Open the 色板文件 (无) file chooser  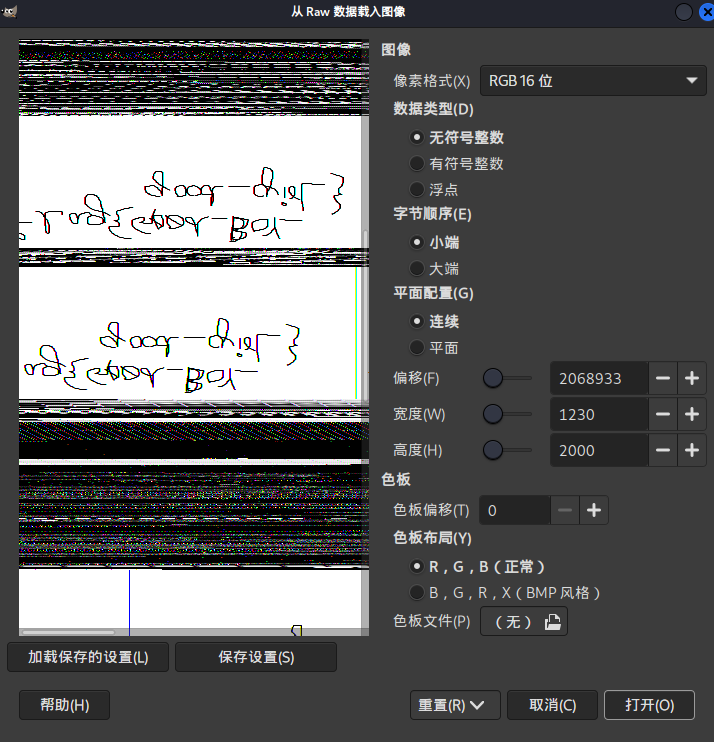tap(524, 621)
